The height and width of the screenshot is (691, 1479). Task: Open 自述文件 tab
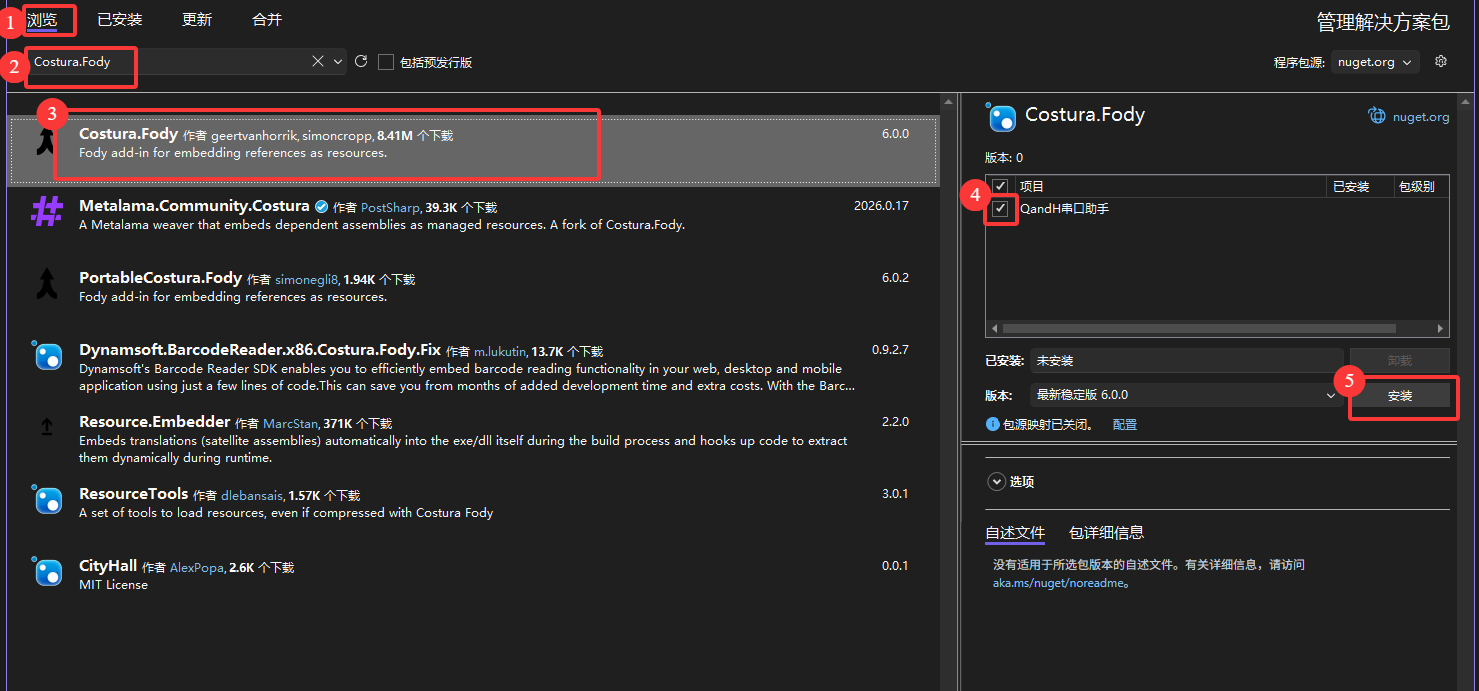pyautogui.click(x=1015, y=532)
